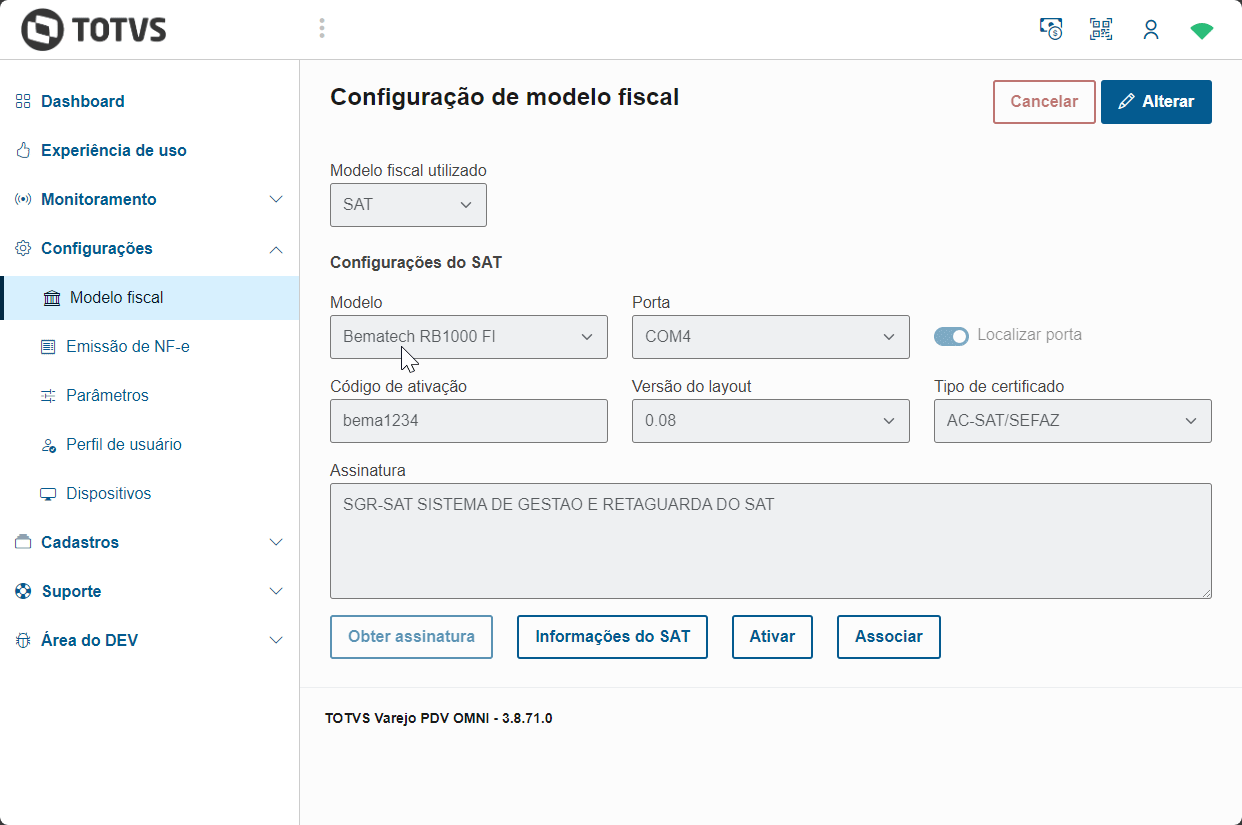Click the green Wi-Fi connection status icon
This screenshot has width=1242, height=825.
pos(1201,30)
